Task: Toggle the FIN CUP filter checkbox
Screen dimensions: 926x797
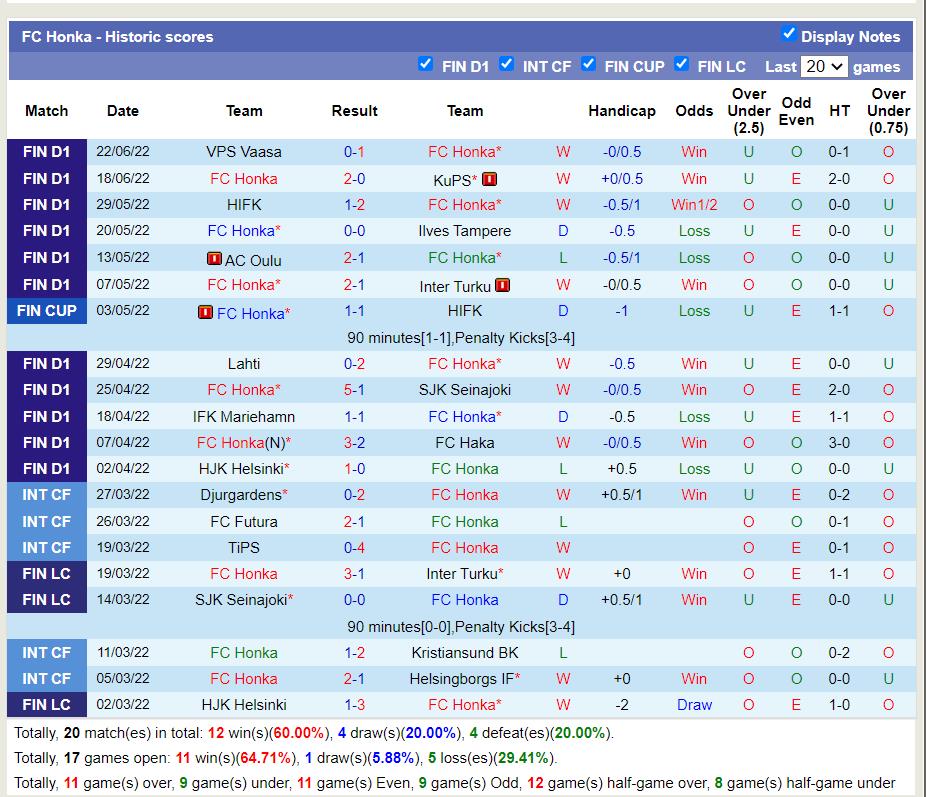Action: (588, 64)
